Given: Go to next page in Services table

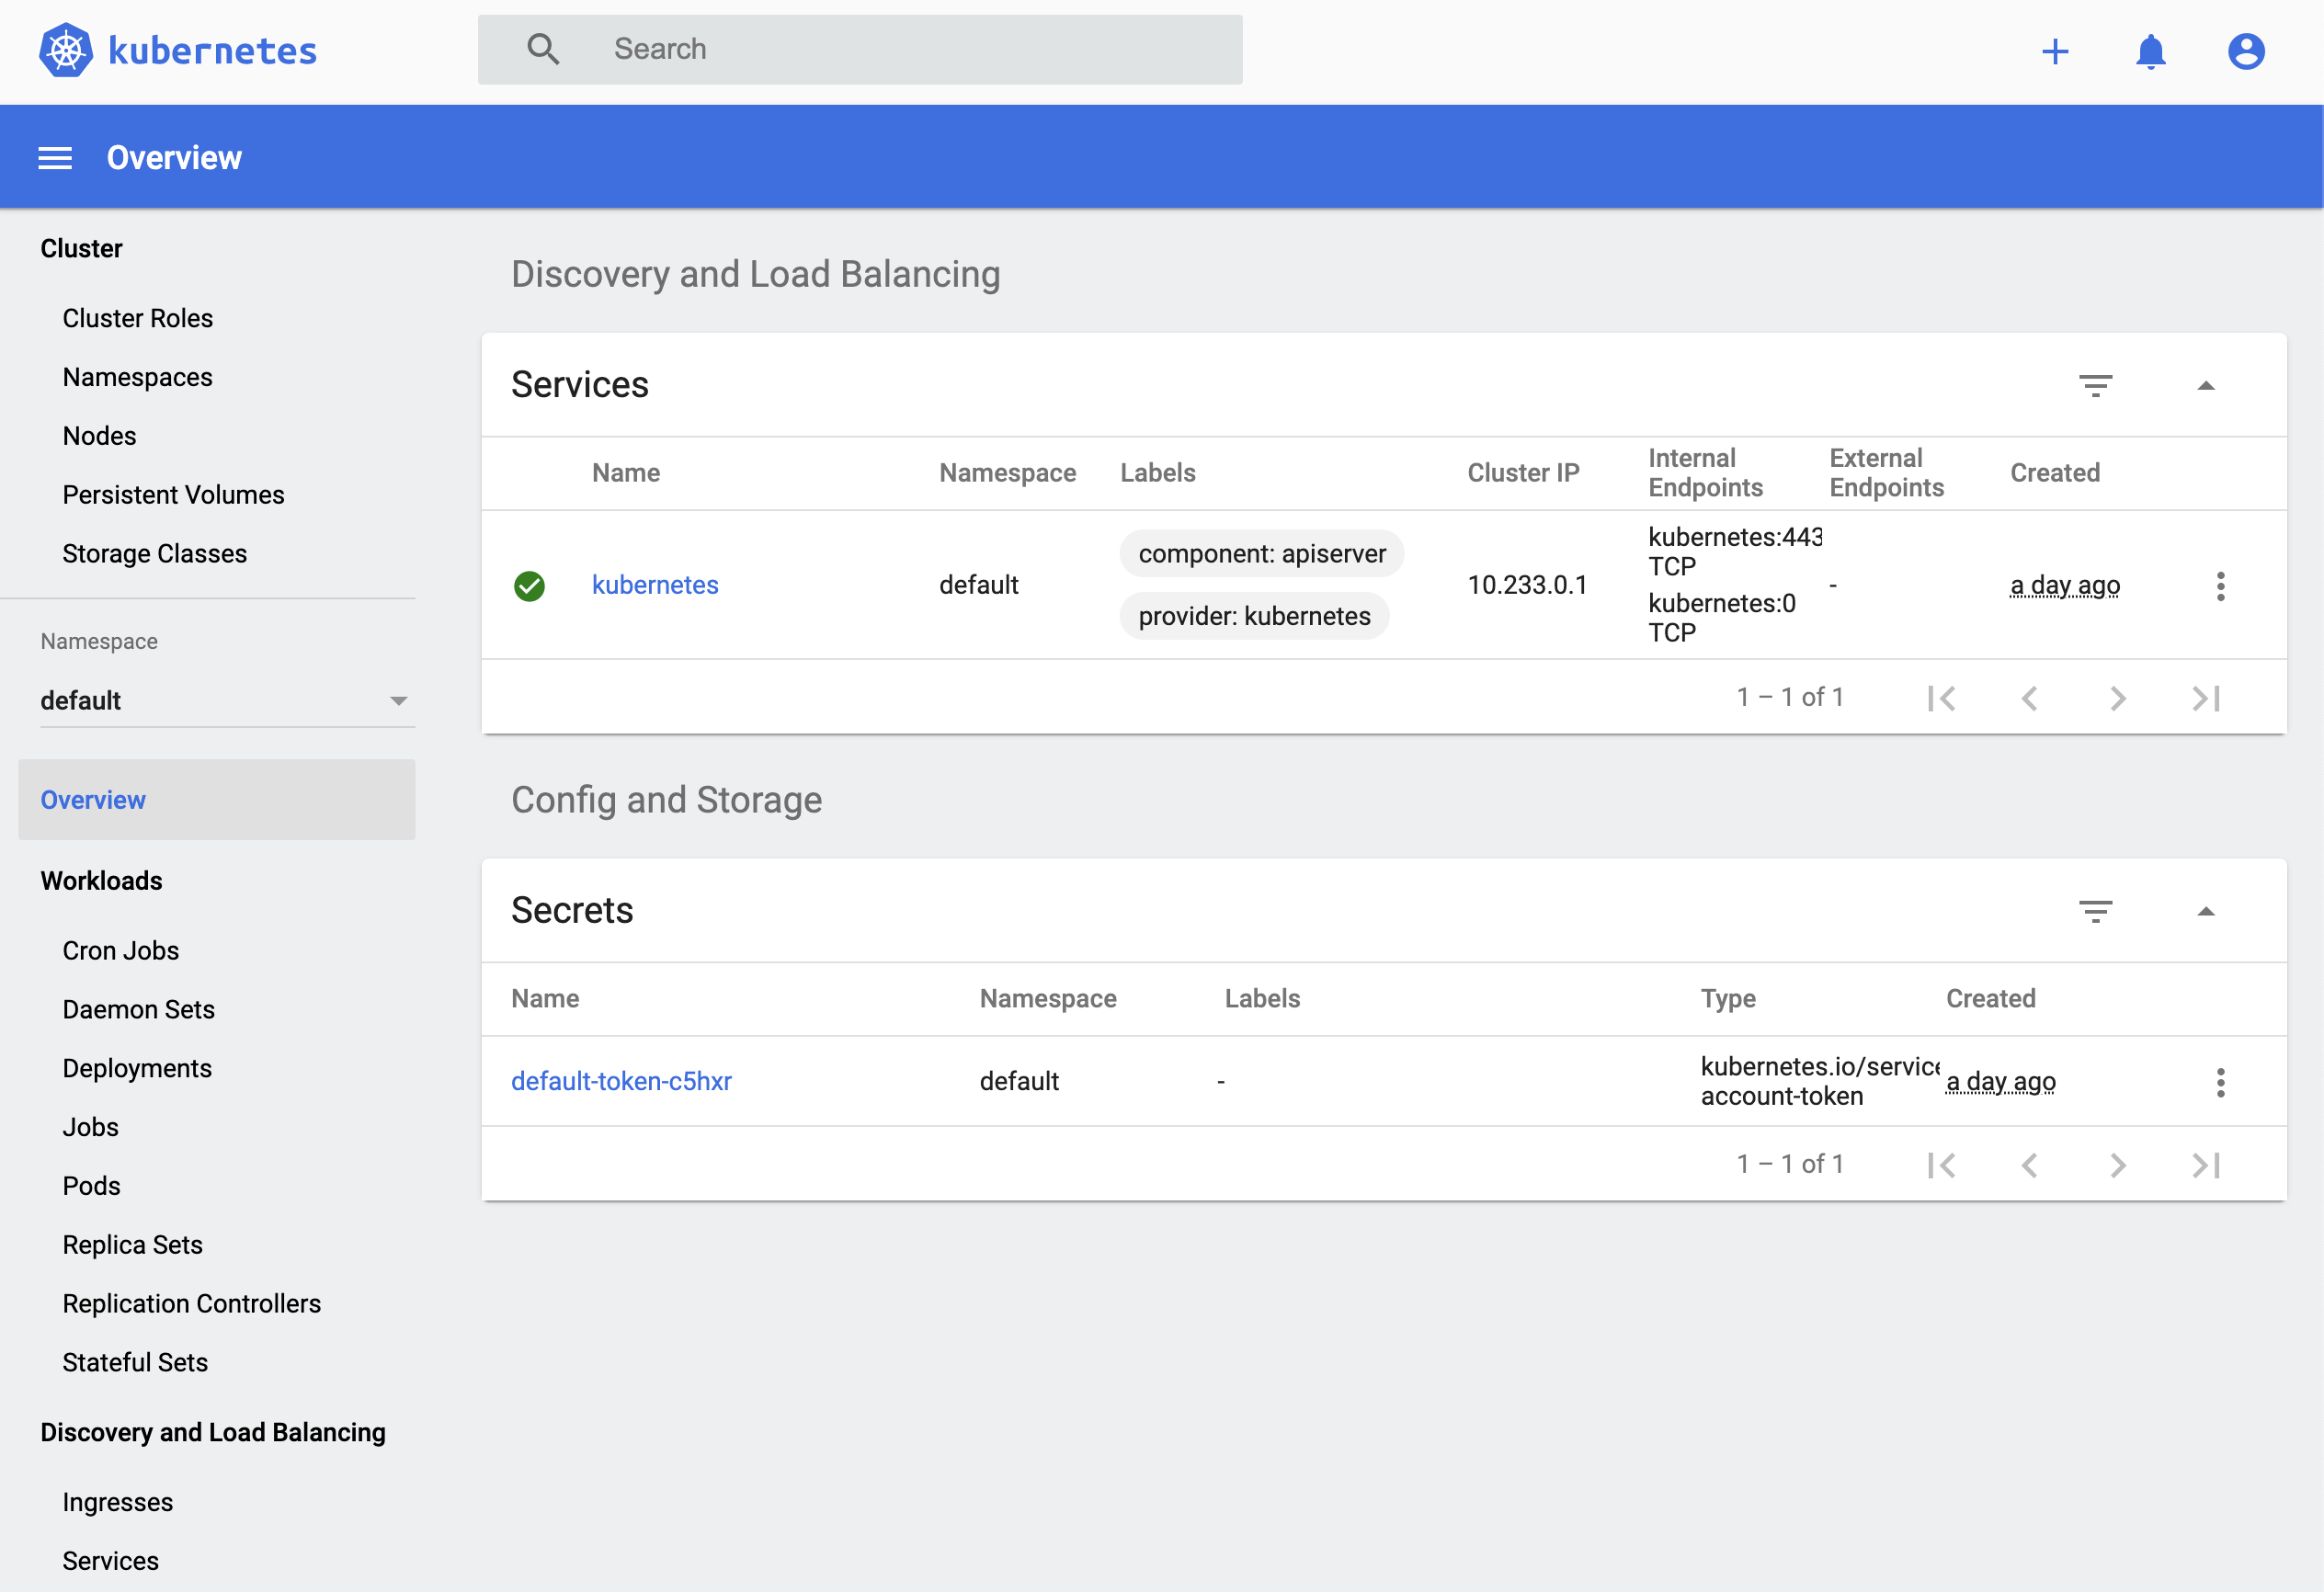Looking at the screenshot, I should coord(2117,698).
